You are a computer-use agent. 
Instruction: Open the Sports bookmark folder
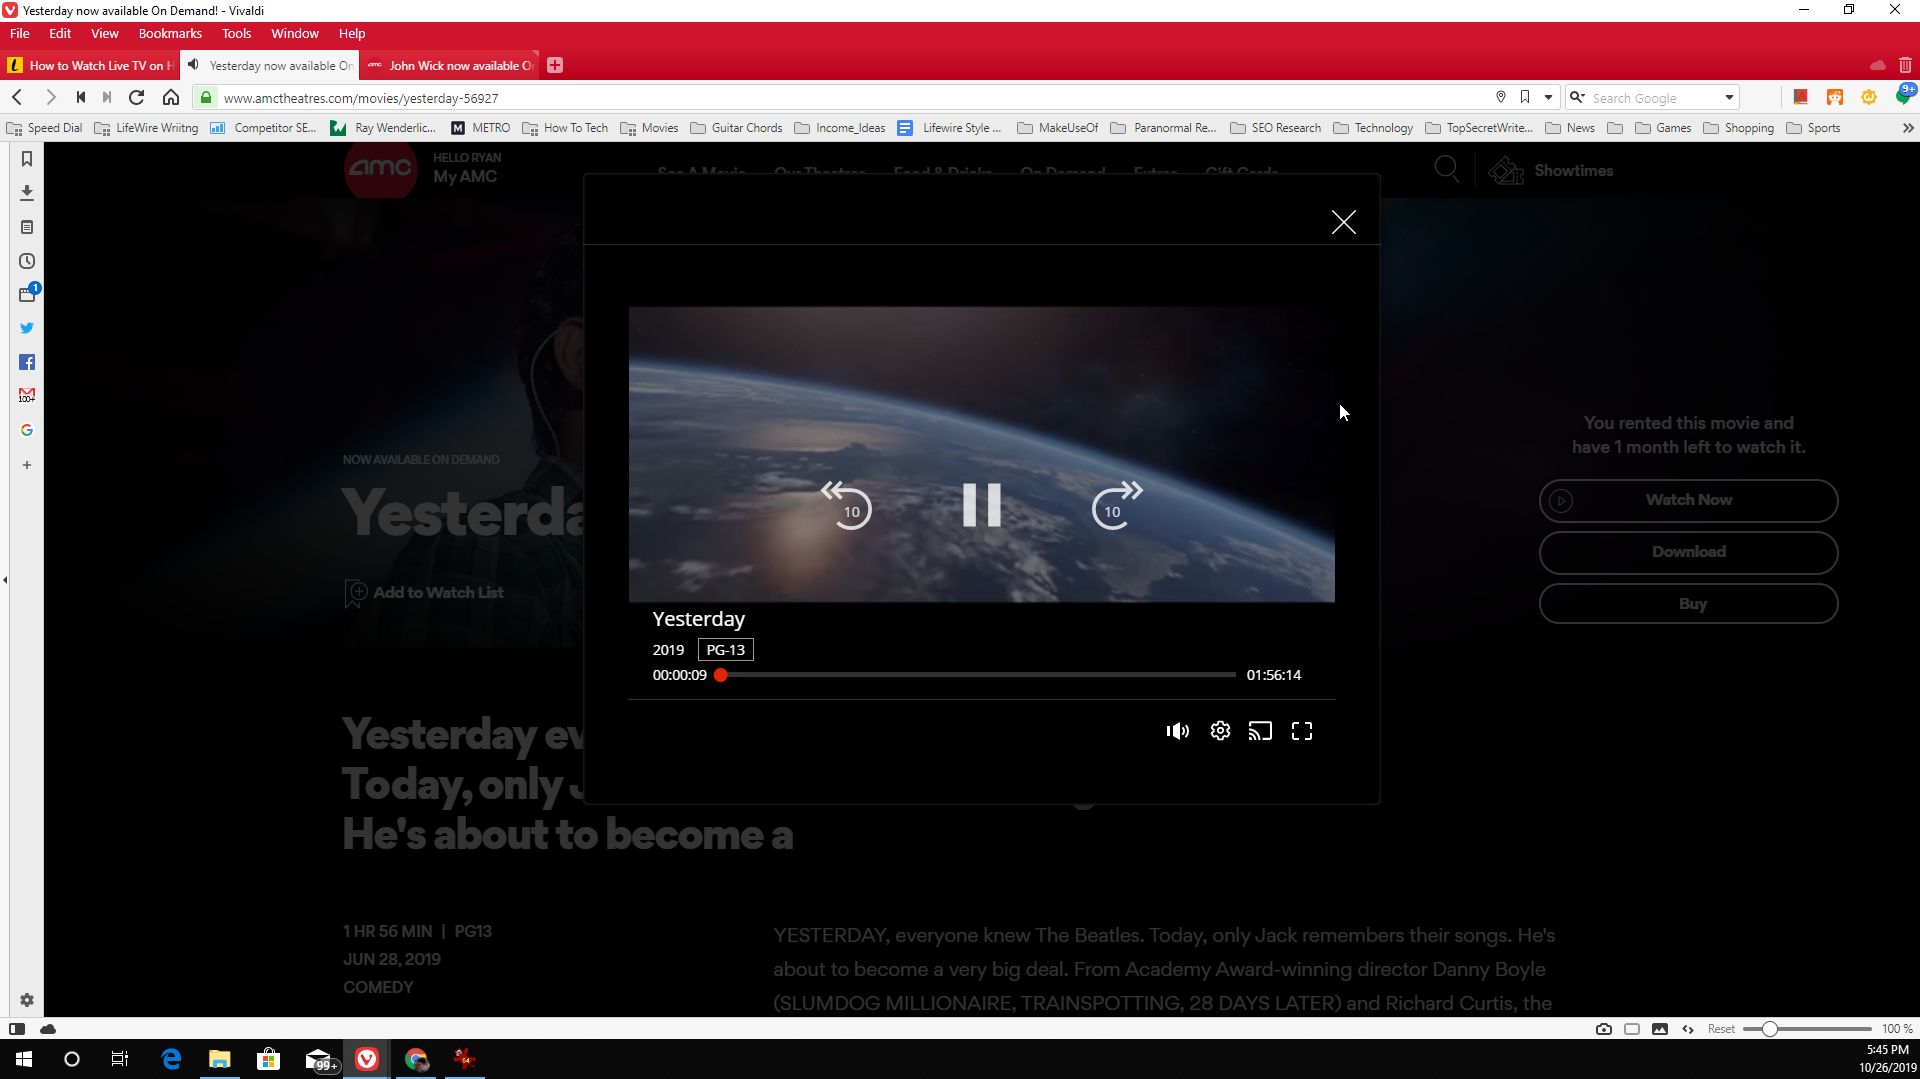tap(1813, 128)
